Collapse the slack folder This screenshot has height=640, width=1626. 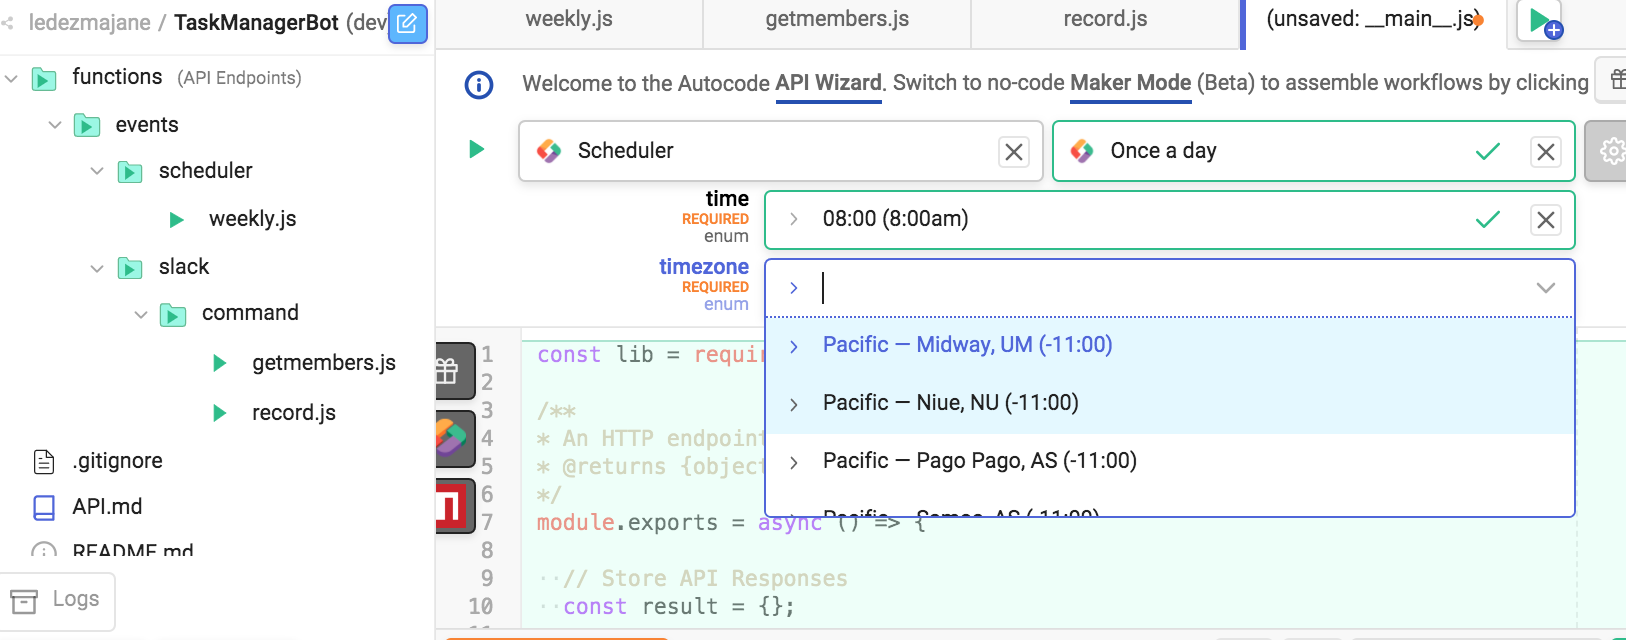97,268
